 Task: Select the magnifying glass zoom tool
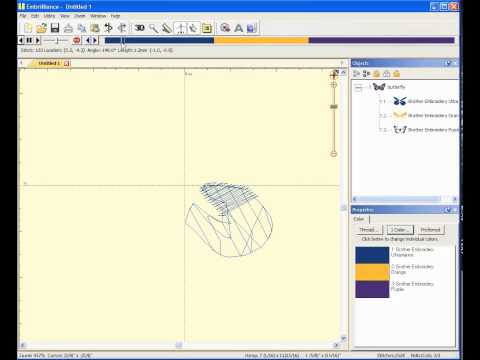coord(153,28)
